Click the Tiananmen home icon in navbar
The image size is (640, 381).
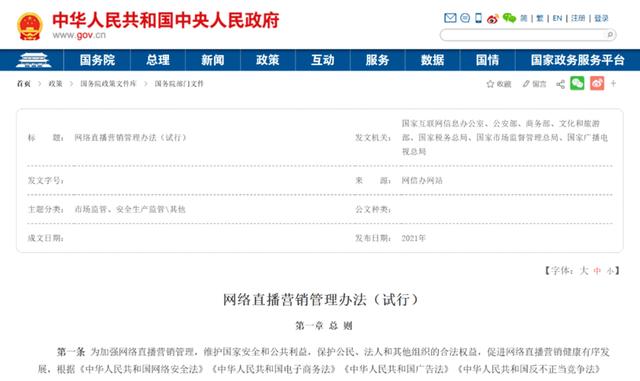point(33,60)
